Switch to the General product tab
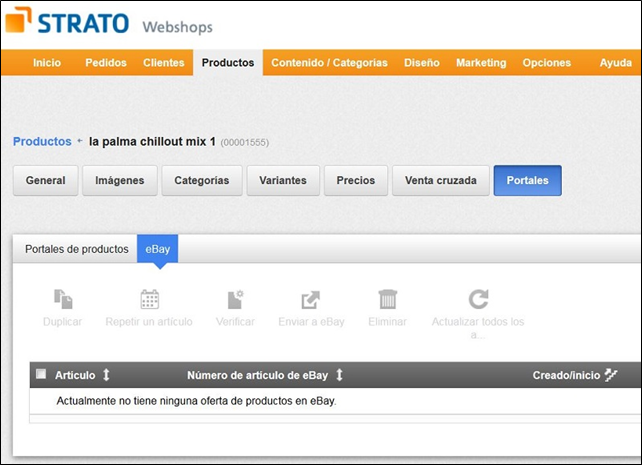 coord(45,181)
